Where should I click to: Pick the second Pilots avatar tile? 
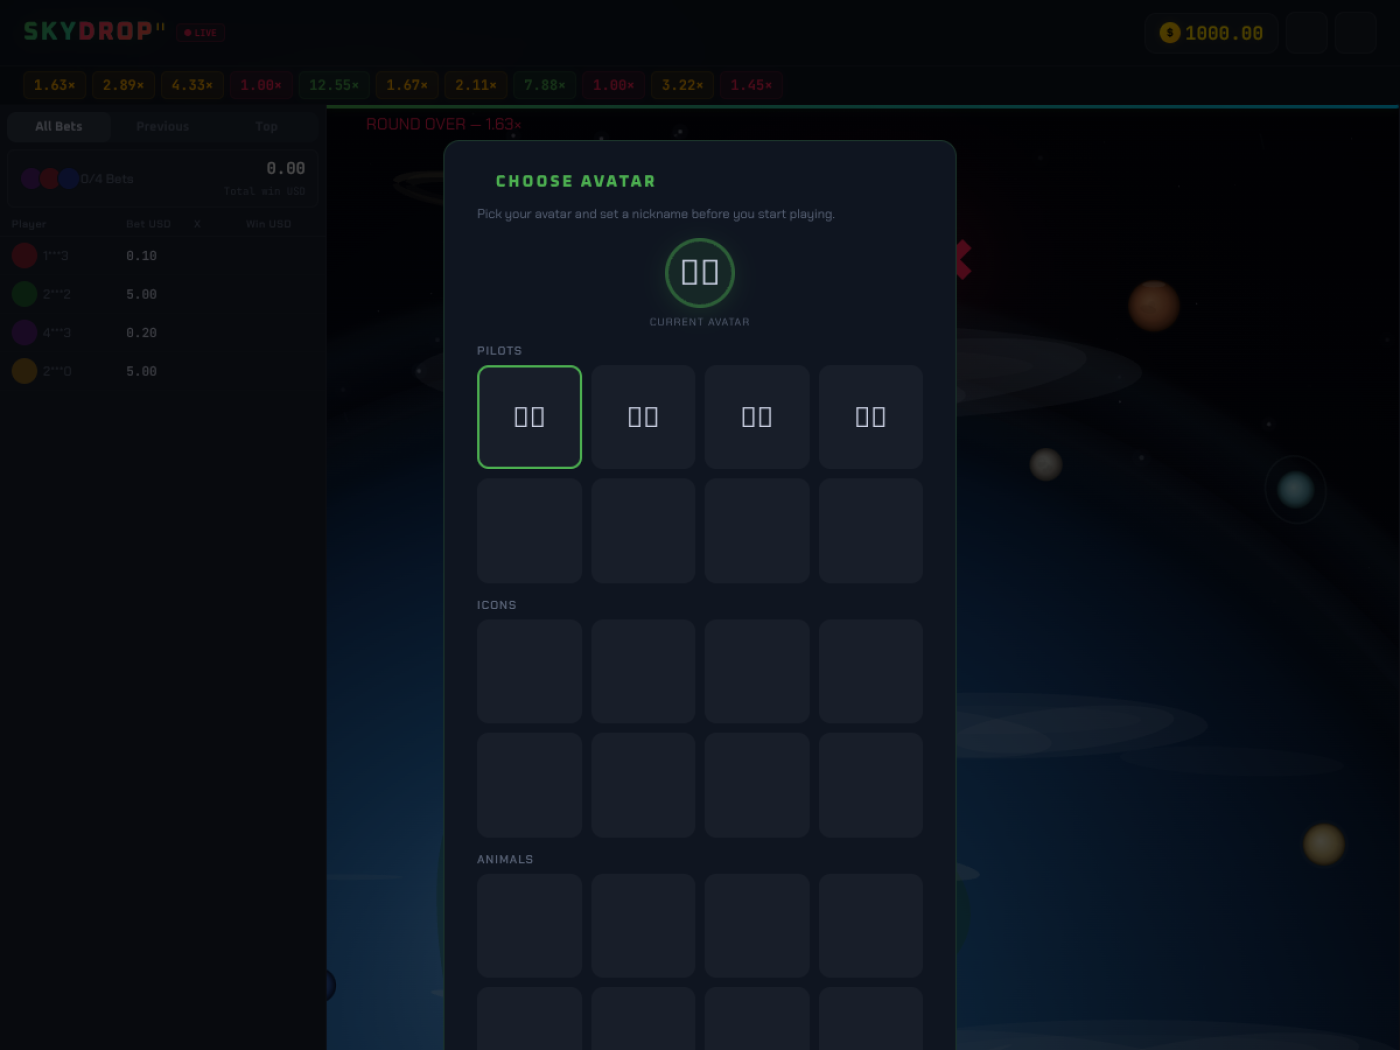[643, 417]
